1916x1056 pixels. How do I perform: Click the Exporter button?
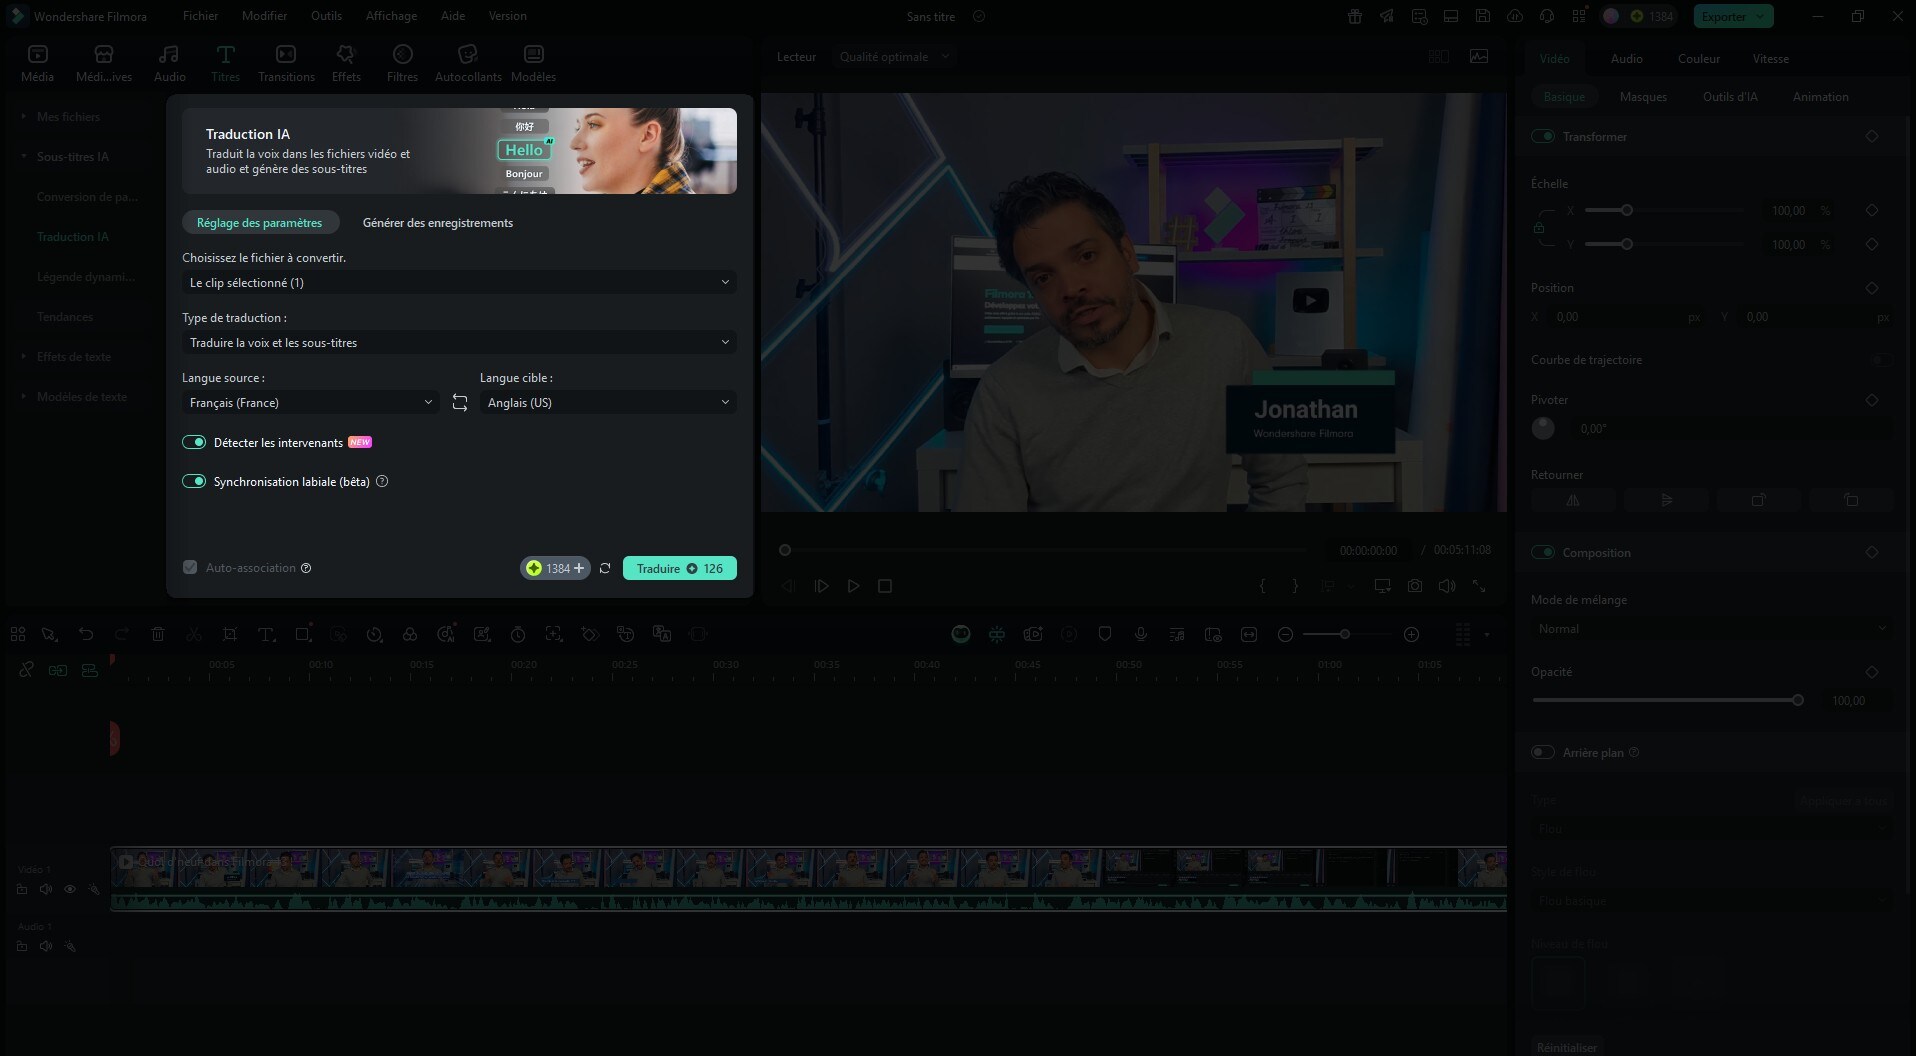[x=1733, y=16]
